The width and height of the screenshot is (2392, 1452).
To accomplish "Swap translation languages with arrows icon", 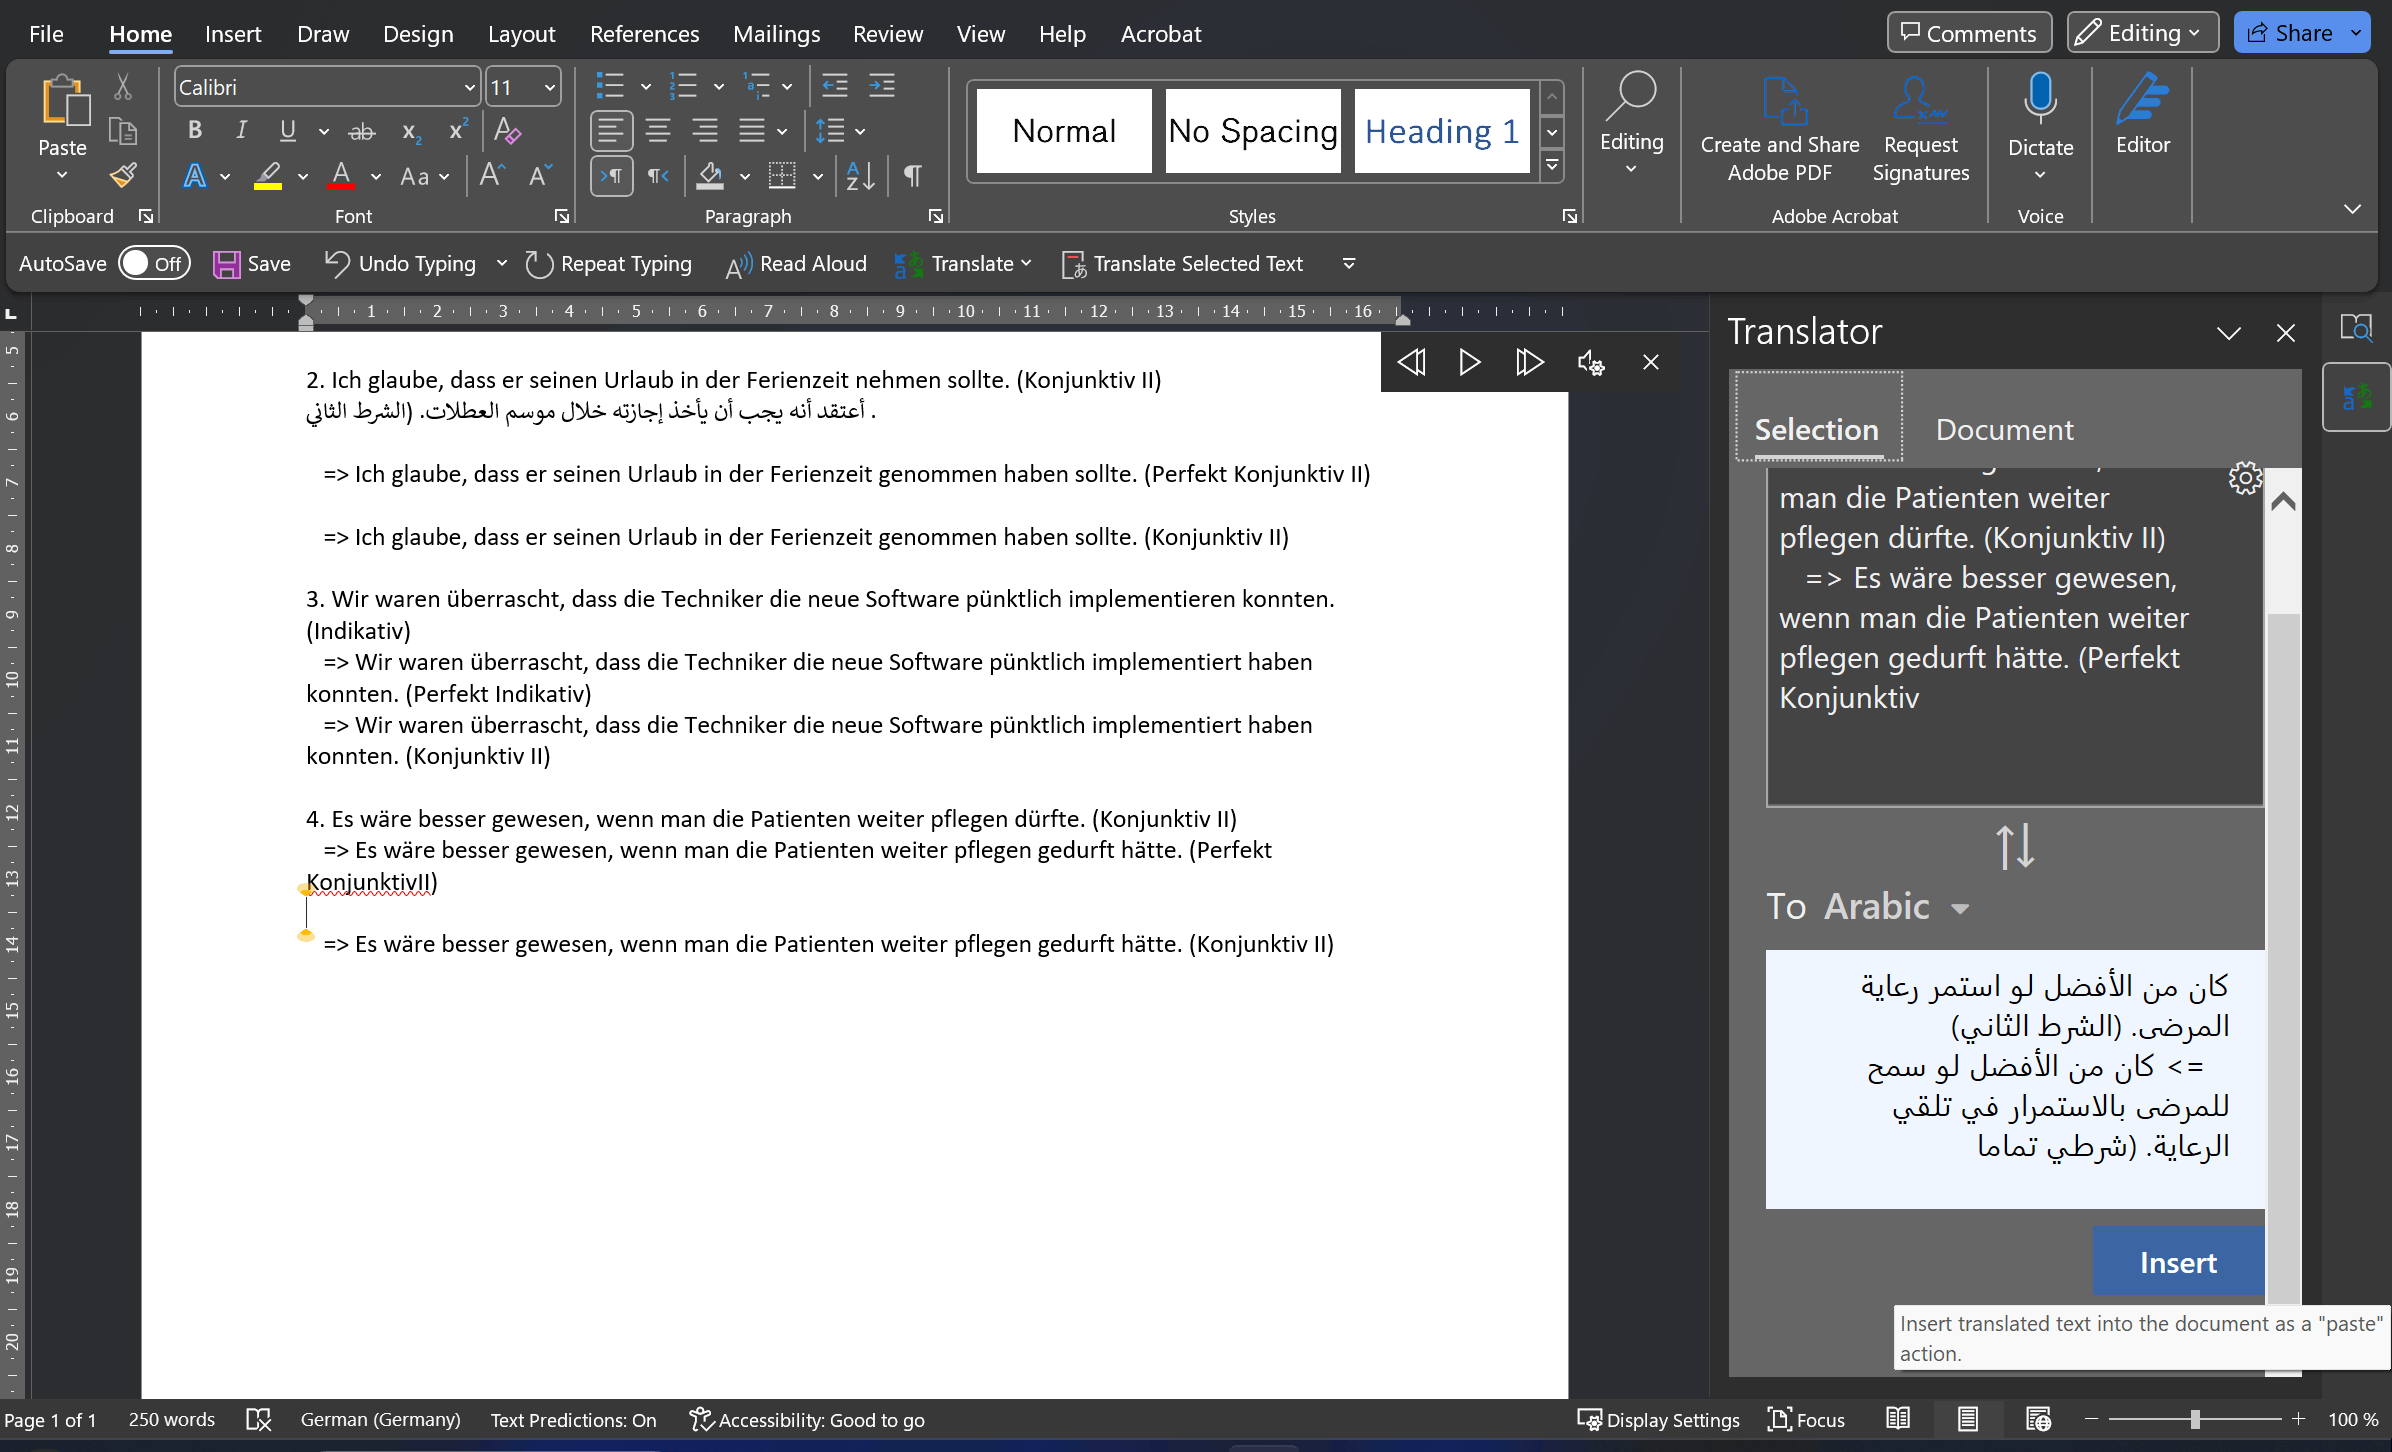I will point(2015,846).
